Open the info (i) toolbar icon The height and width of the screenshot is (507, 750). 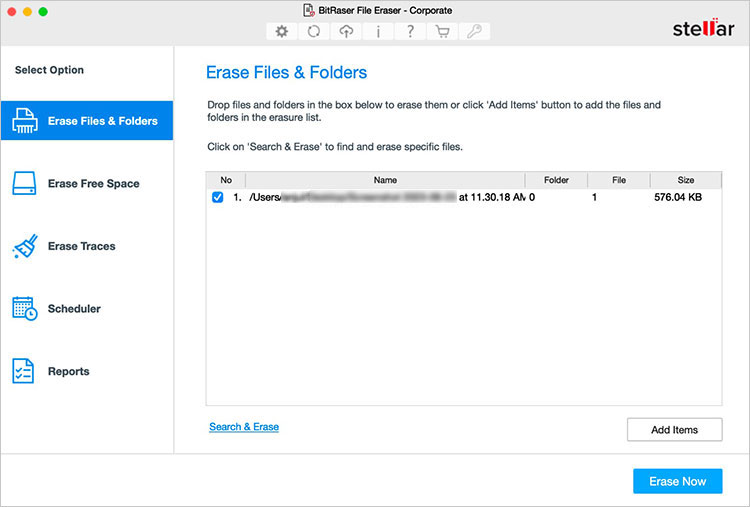(x=378, y=32)
